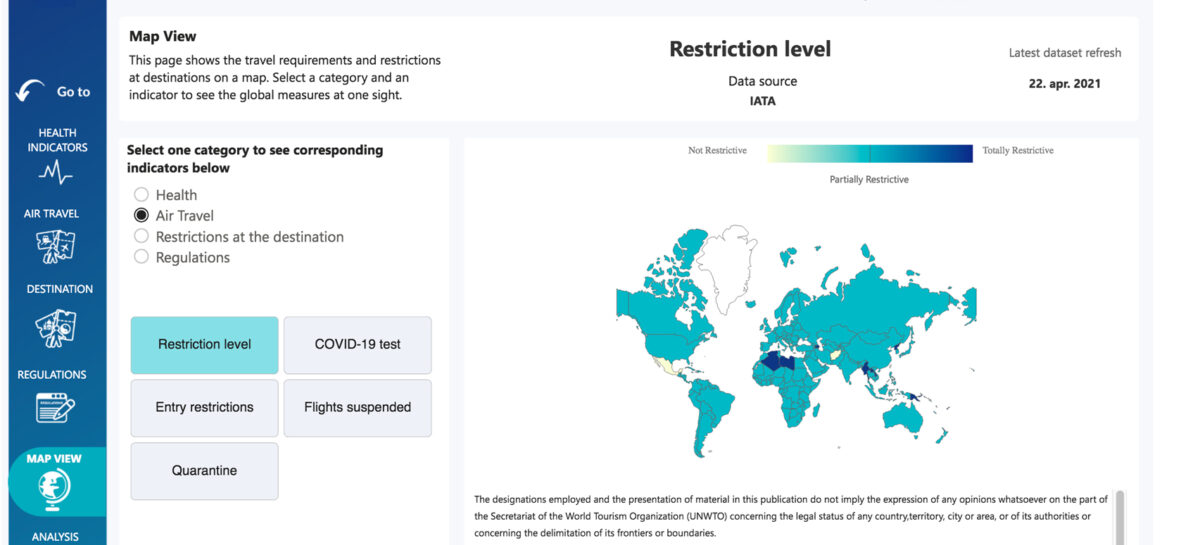Screen dimensions: 1200x545
Task: Choose the COVID-19 test indicator button
Action: pos(358,345)
